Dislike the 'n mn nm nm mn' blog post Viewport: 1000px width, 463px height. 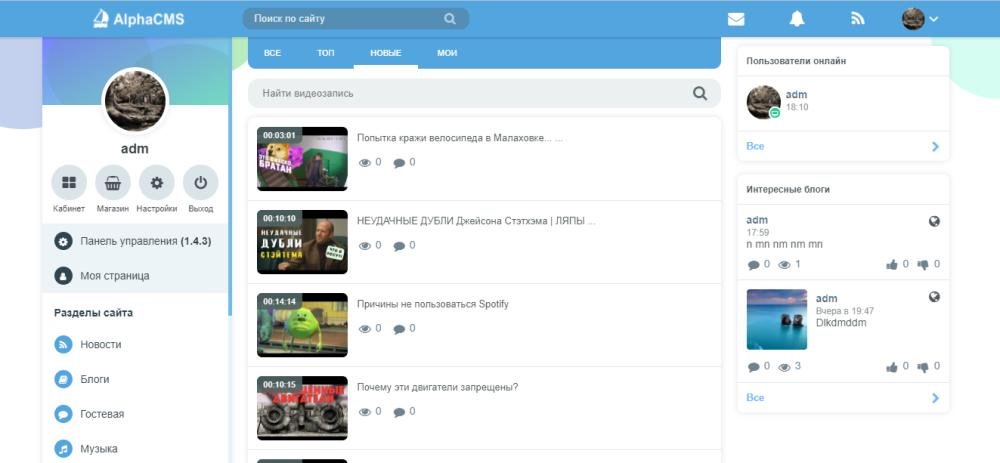[x=923, y=265]
